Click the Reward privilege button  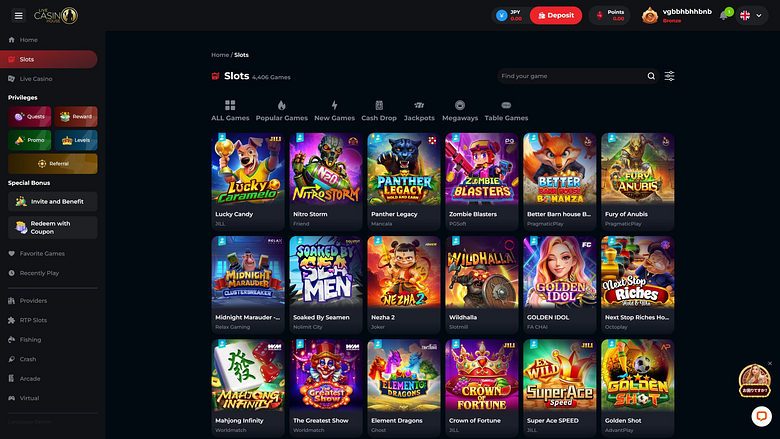coord(76,116)
